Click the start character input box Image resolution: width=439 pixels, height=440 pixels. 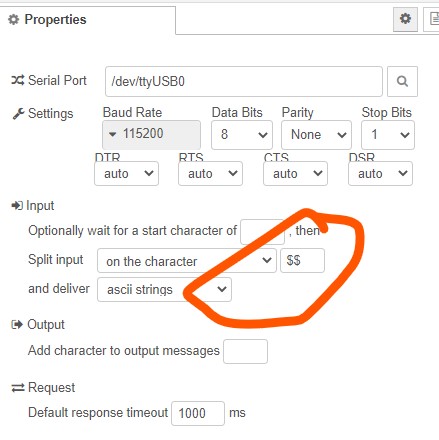(x=262, y=231)
